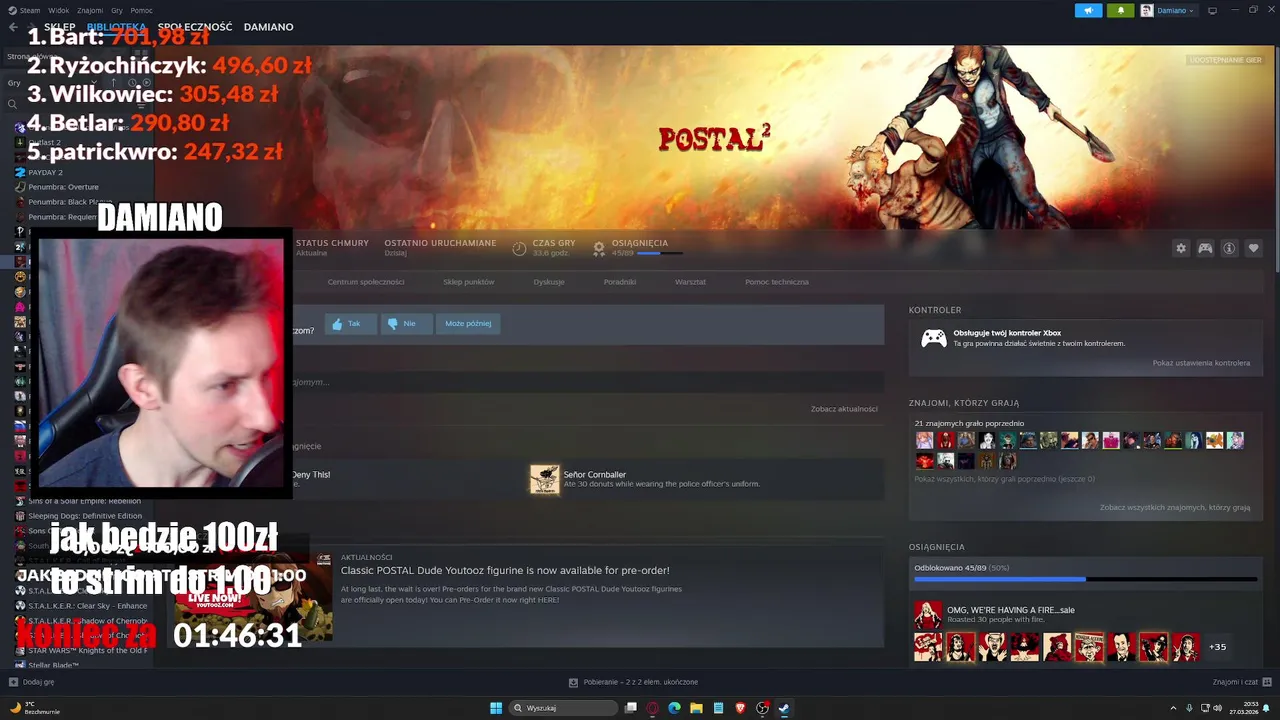The height and width of the screenshot is (720, 1280).
Task: Open the Pomoc menu
Action: (141, 10)
